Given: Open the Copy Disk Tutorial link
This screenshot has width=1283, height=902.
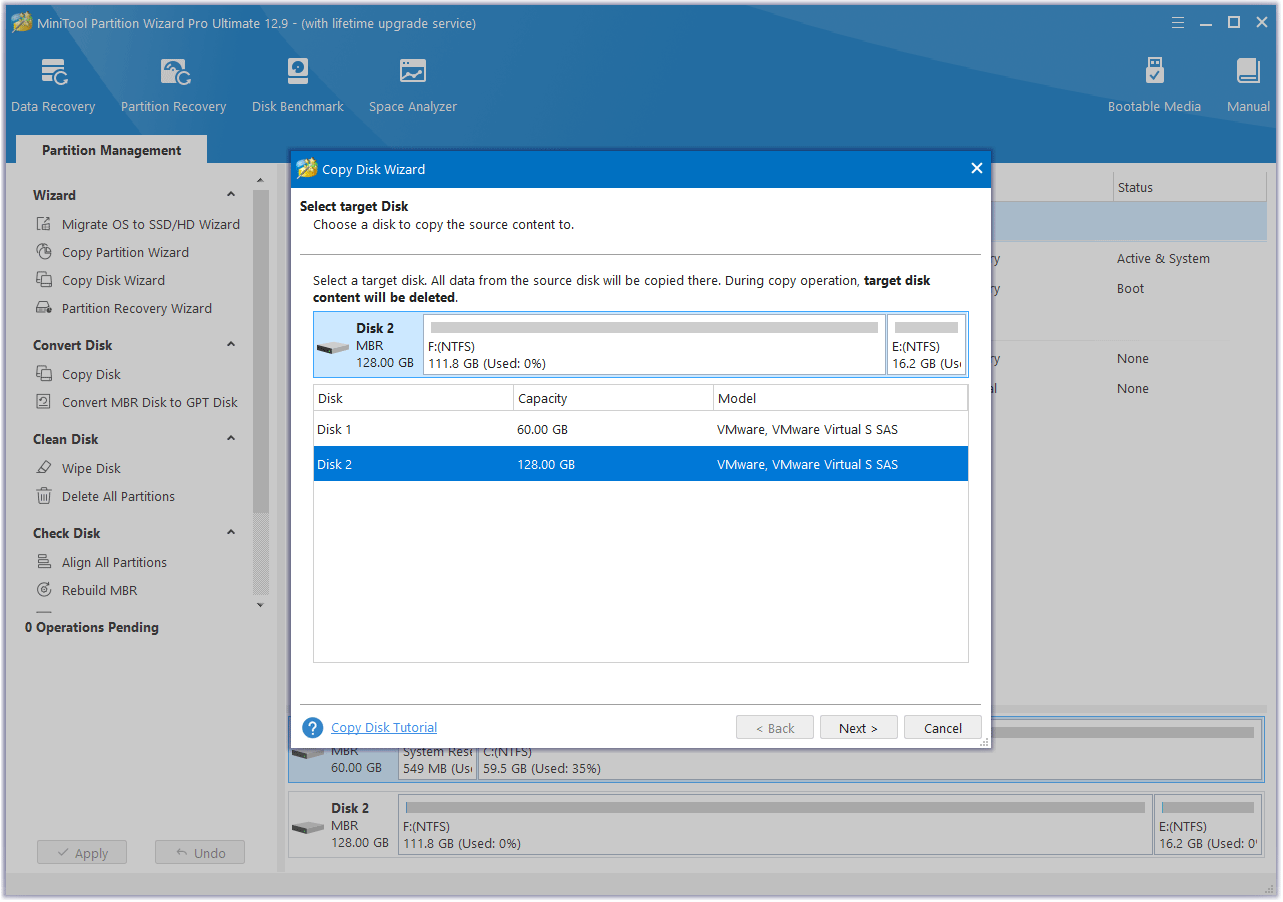Looking at the screenshot, I should tap(384, 728).
